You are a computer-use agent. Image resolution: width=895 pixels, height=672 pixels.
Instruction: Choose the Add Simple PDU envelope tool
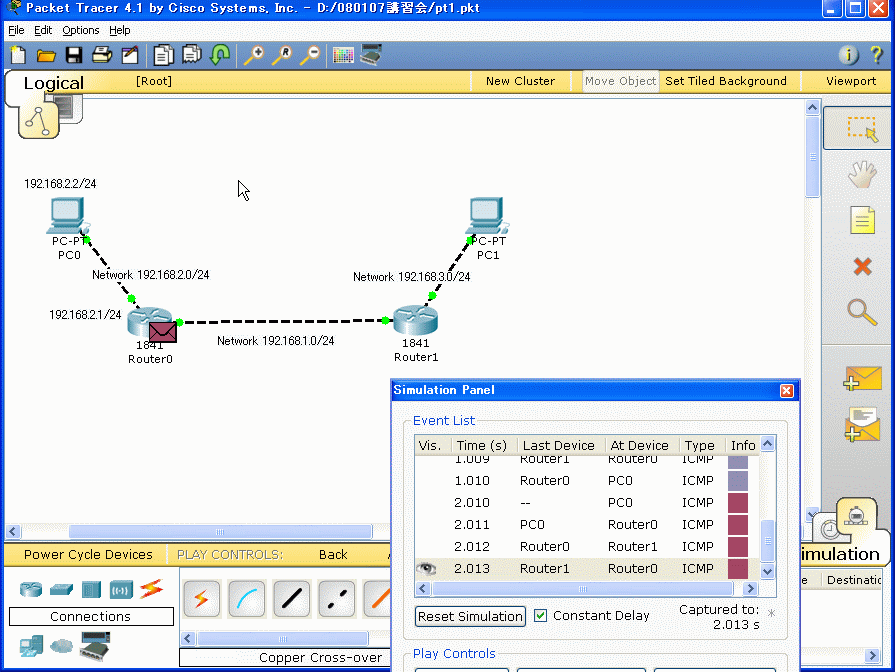click(862, 379)
